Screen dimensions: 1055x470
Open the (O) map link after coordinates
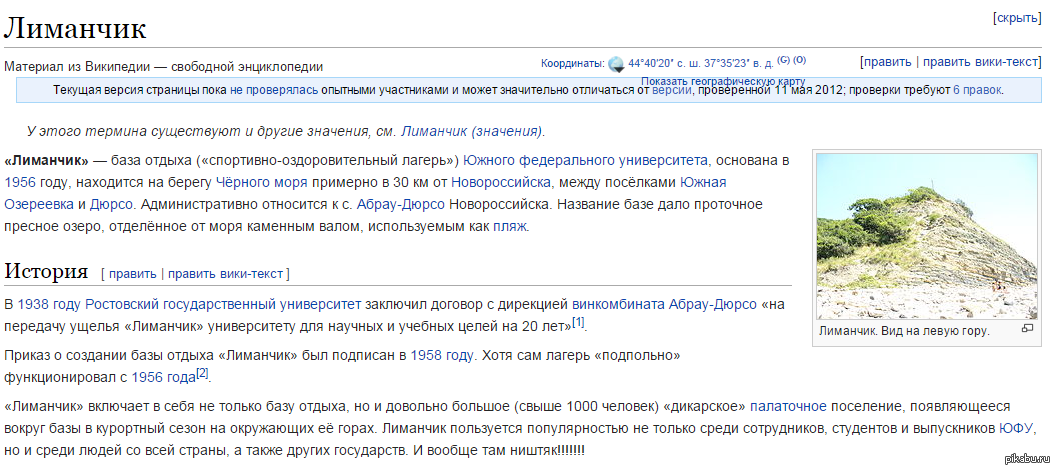[x=800, y=60]
